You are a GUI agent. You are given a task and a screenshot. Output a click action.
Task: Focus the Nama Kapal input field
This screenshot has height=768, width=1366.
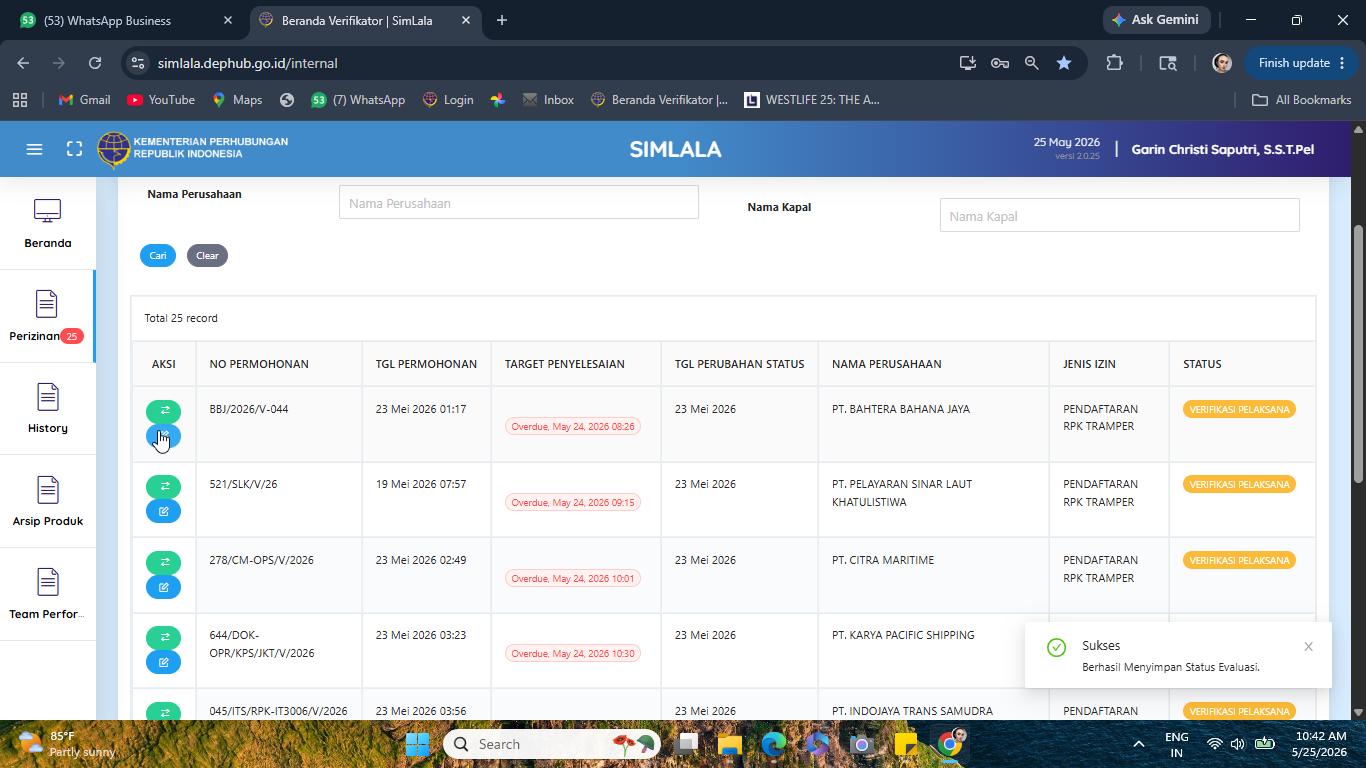pyautogui.click(x=1119, y=215)
